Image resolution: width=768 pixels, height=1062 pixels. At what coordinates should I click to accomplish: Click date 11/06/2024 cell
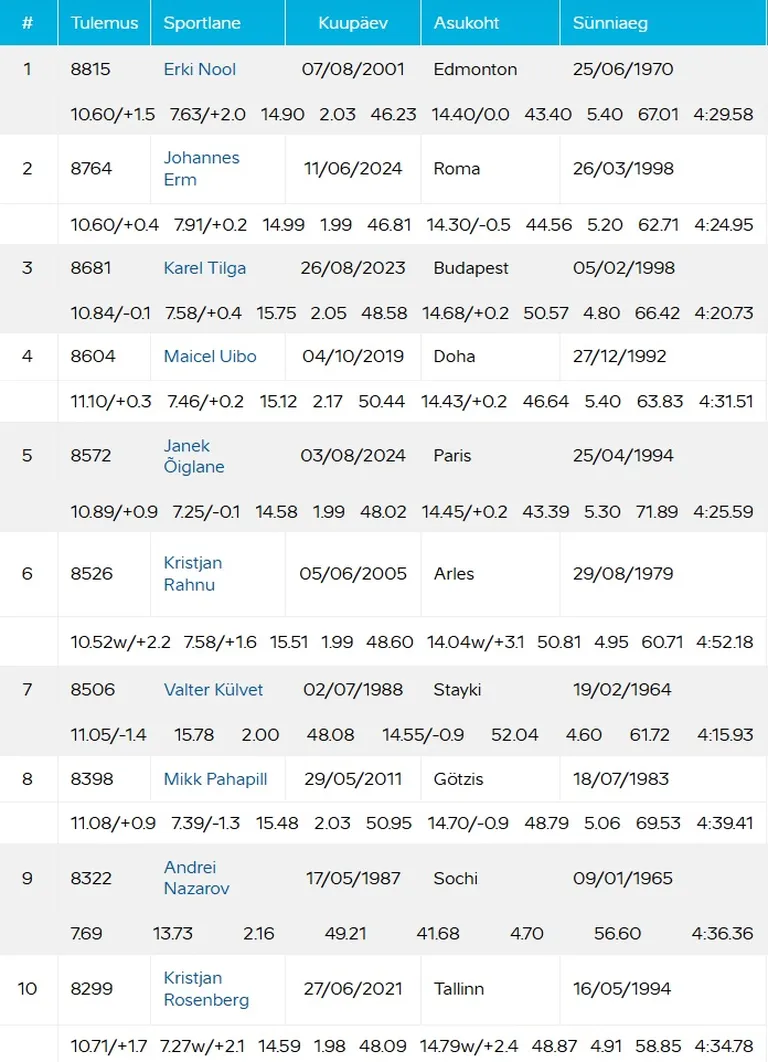tap(353, 168)
